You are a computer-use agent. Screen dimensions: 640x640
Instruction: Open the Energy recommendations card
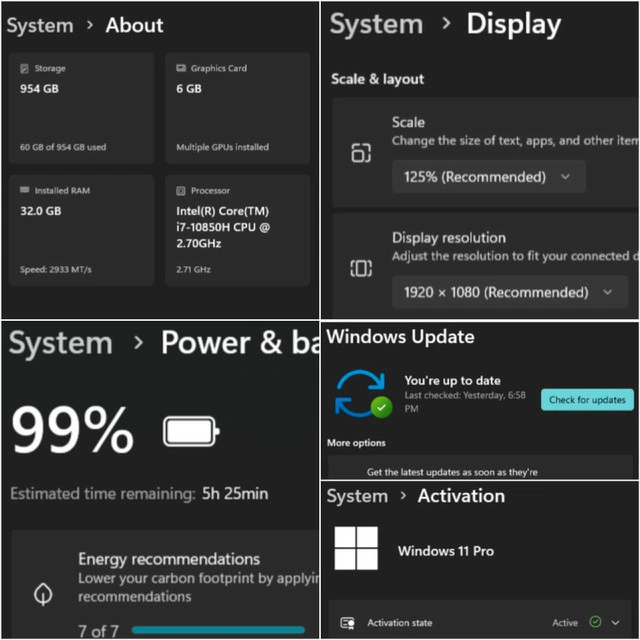(165, 584)
